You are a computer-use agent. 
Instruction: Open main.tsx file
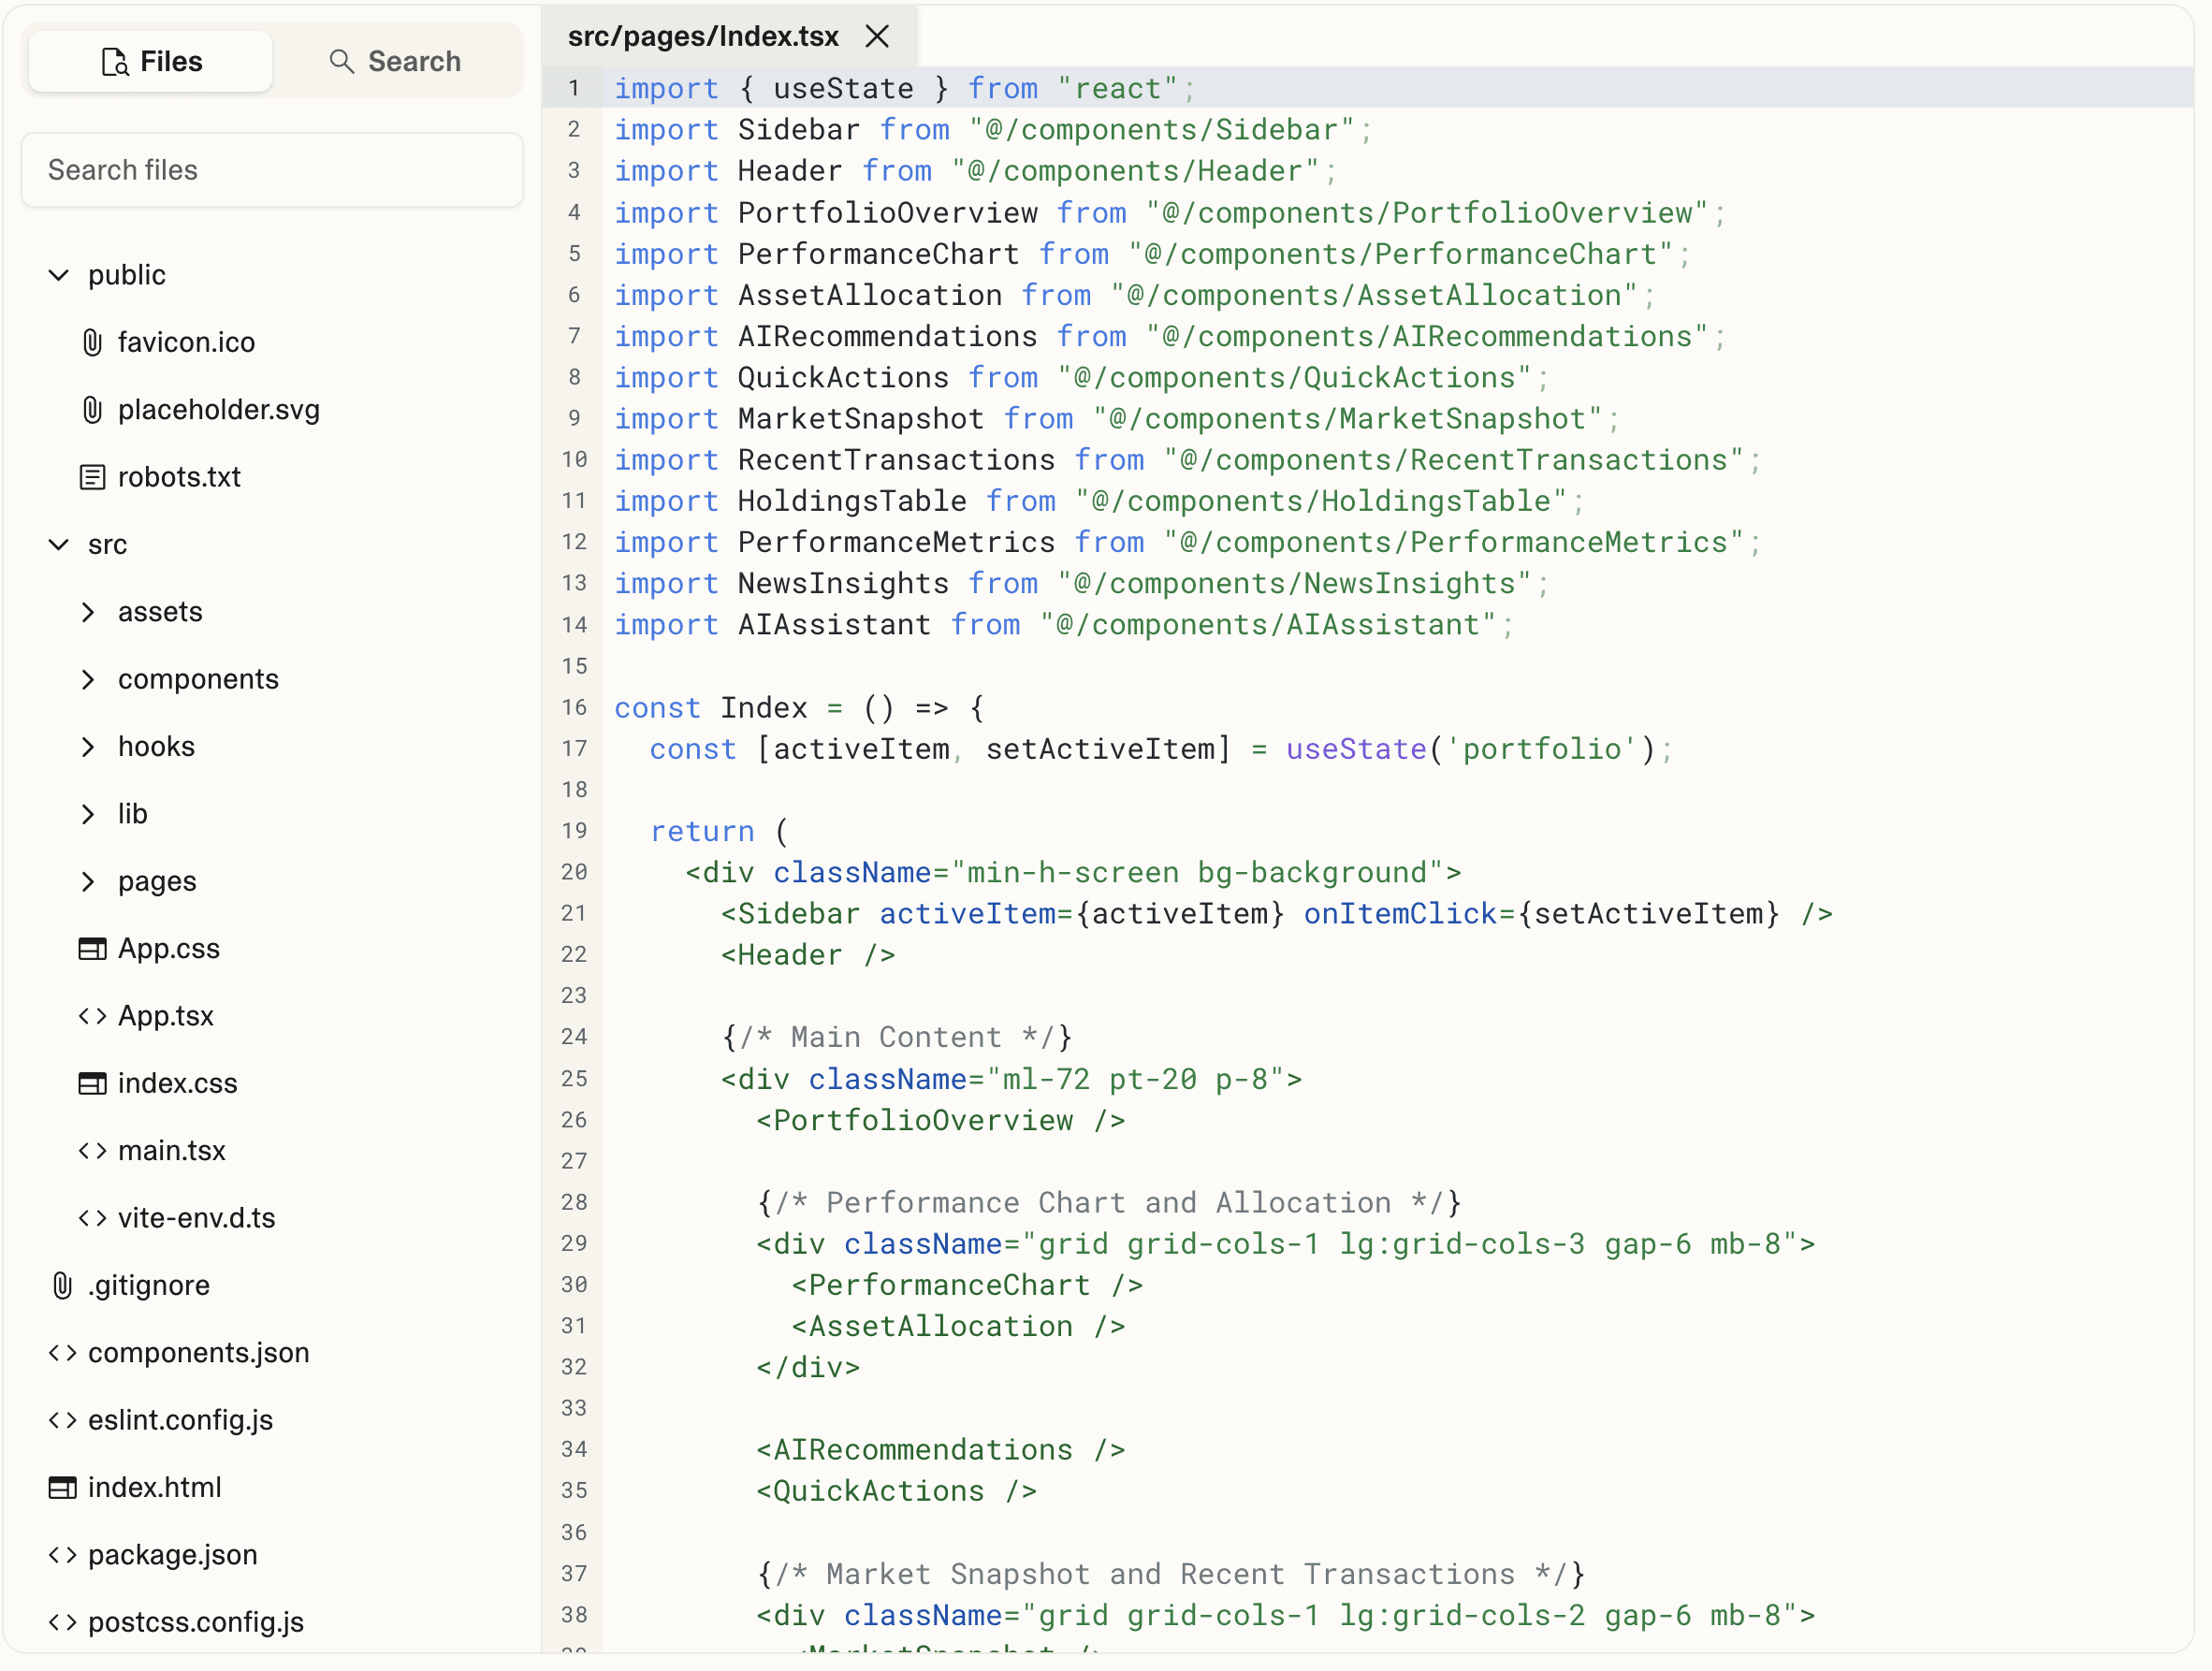point(171,1151)
